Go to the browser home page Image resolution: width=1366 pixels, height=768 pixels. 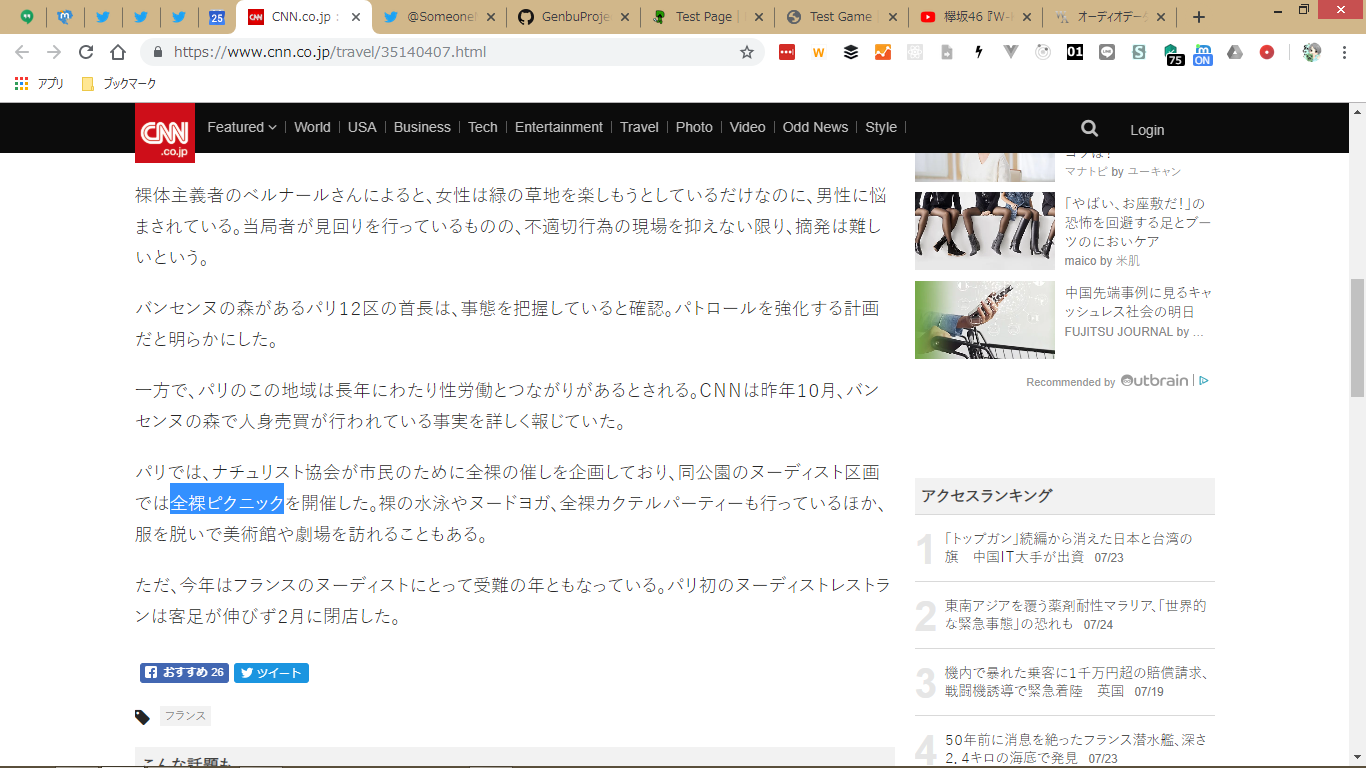118,52
